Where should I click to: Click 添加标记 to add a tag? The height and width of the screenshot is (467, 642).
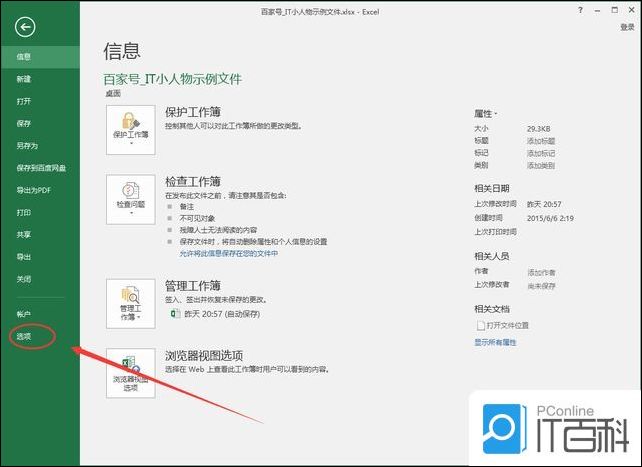point(541,153)
